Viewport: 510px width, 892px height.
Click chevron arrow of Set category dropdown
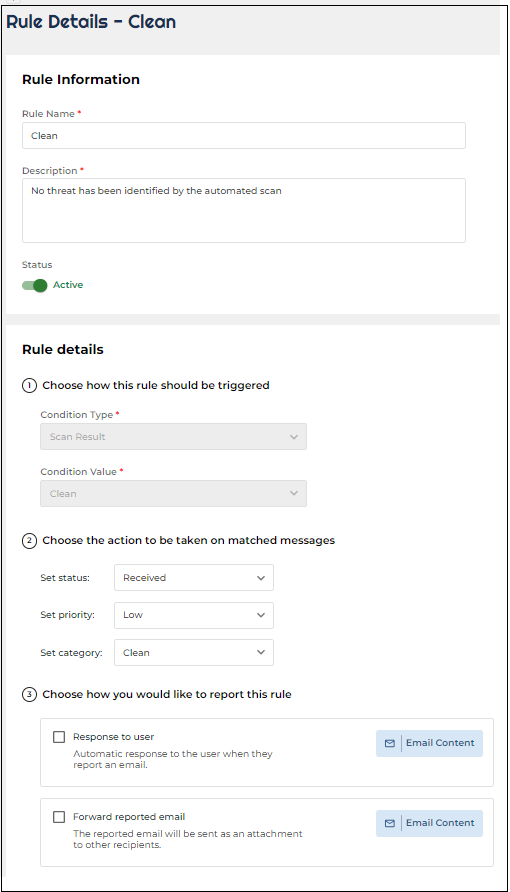[261, 653]
